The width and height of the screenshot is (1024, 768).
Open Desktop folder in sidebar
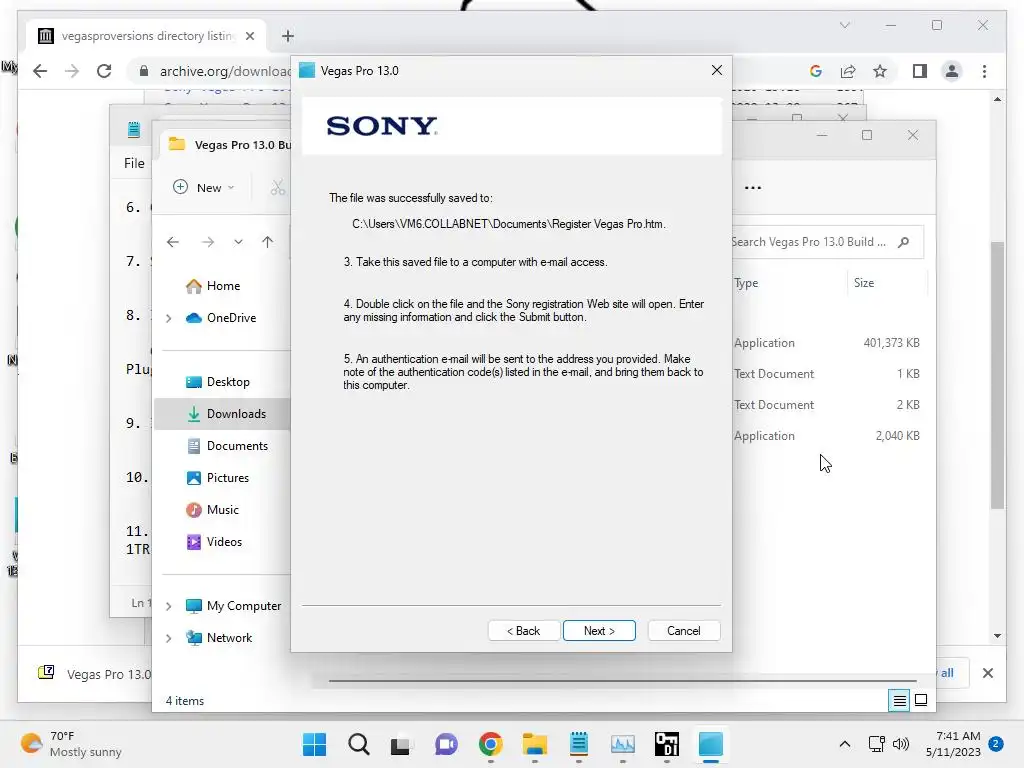(217, 382)
